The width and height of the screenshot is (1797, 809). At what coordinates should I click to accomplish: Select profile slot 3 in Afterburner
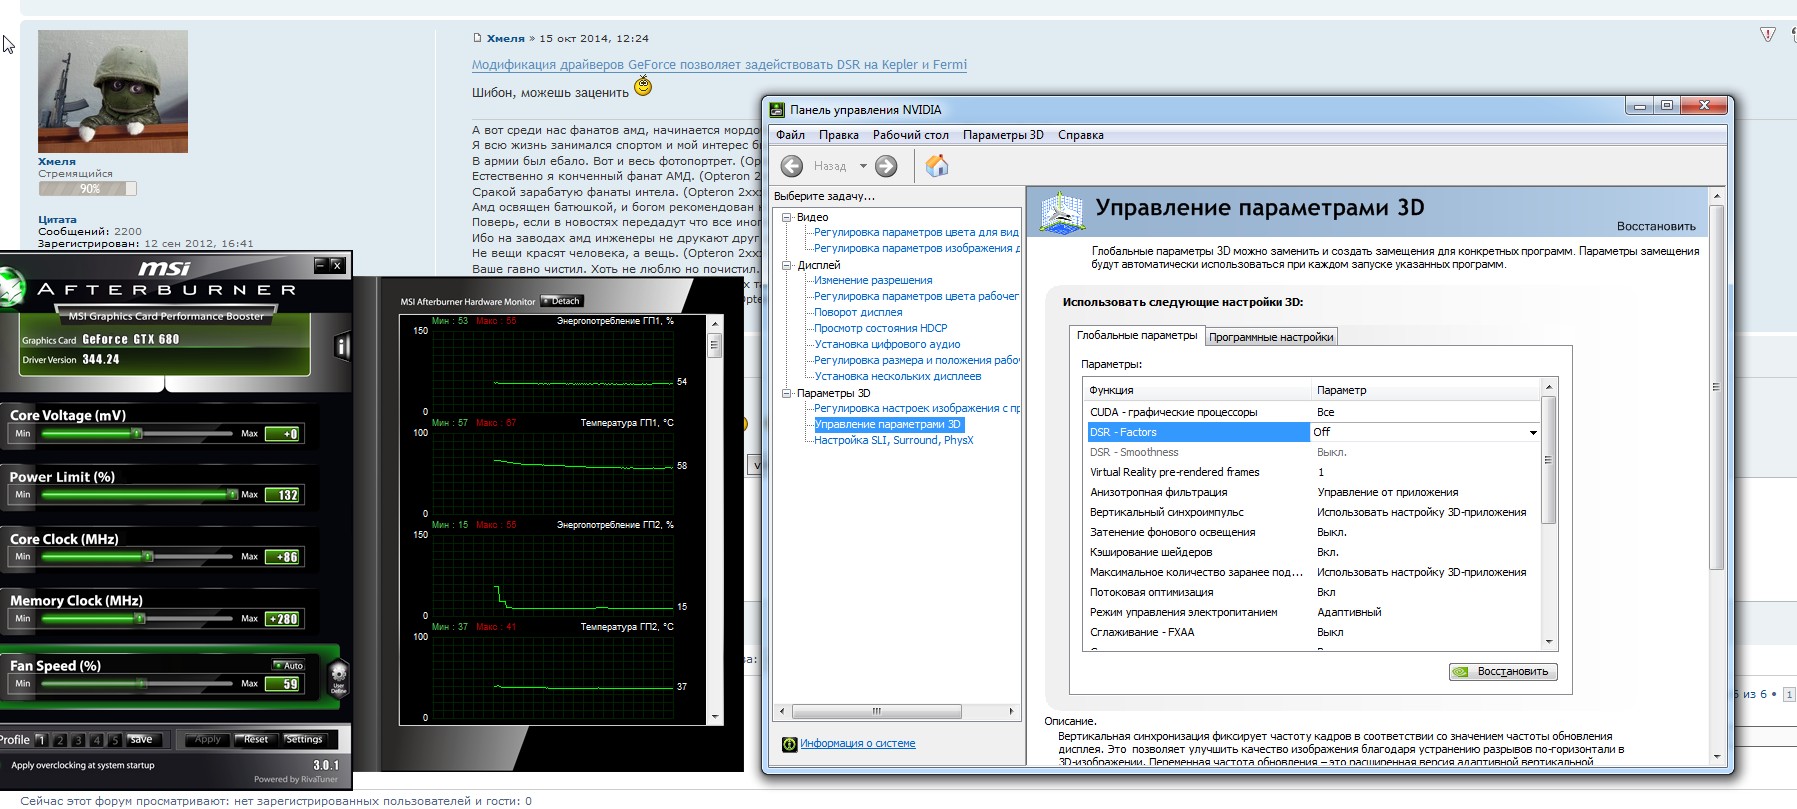click(x=78, y=740)
